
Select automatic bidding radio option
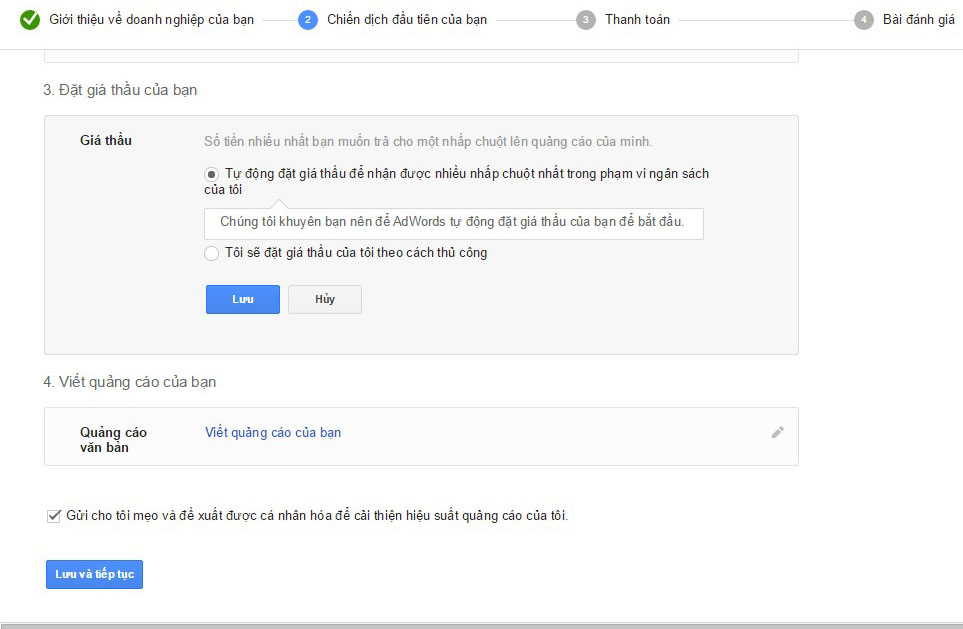pos(211,174)
